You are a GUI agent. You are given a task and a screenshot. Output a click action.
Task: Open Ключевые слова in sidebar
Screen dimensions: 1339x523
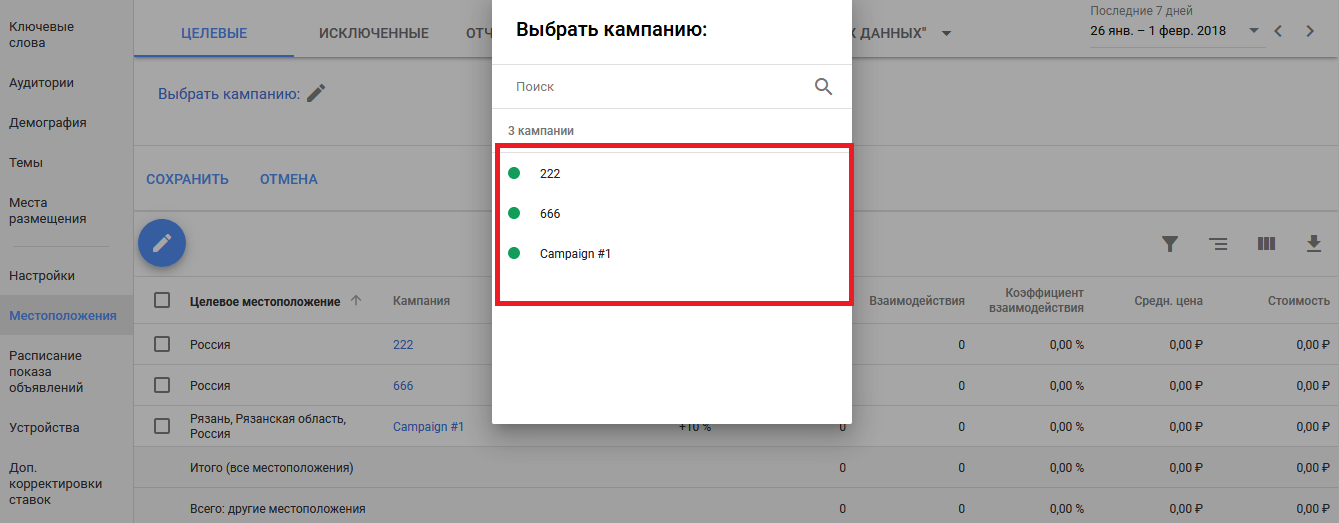41,35
